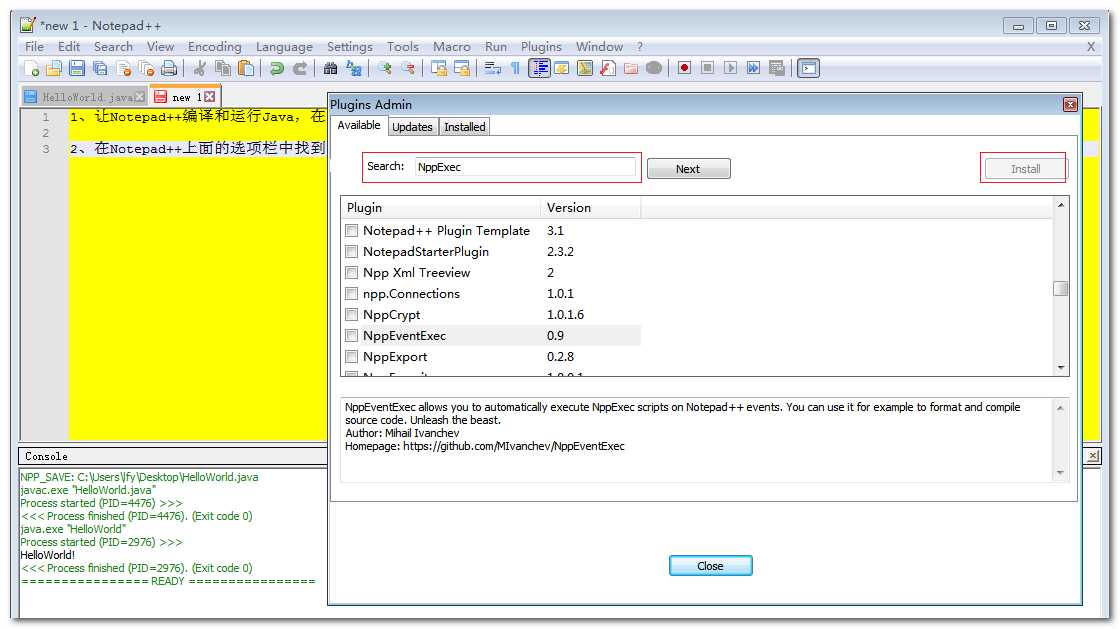Click the Cut scissors icon
Screen dimensions: 1120x629
pos(200,69)
